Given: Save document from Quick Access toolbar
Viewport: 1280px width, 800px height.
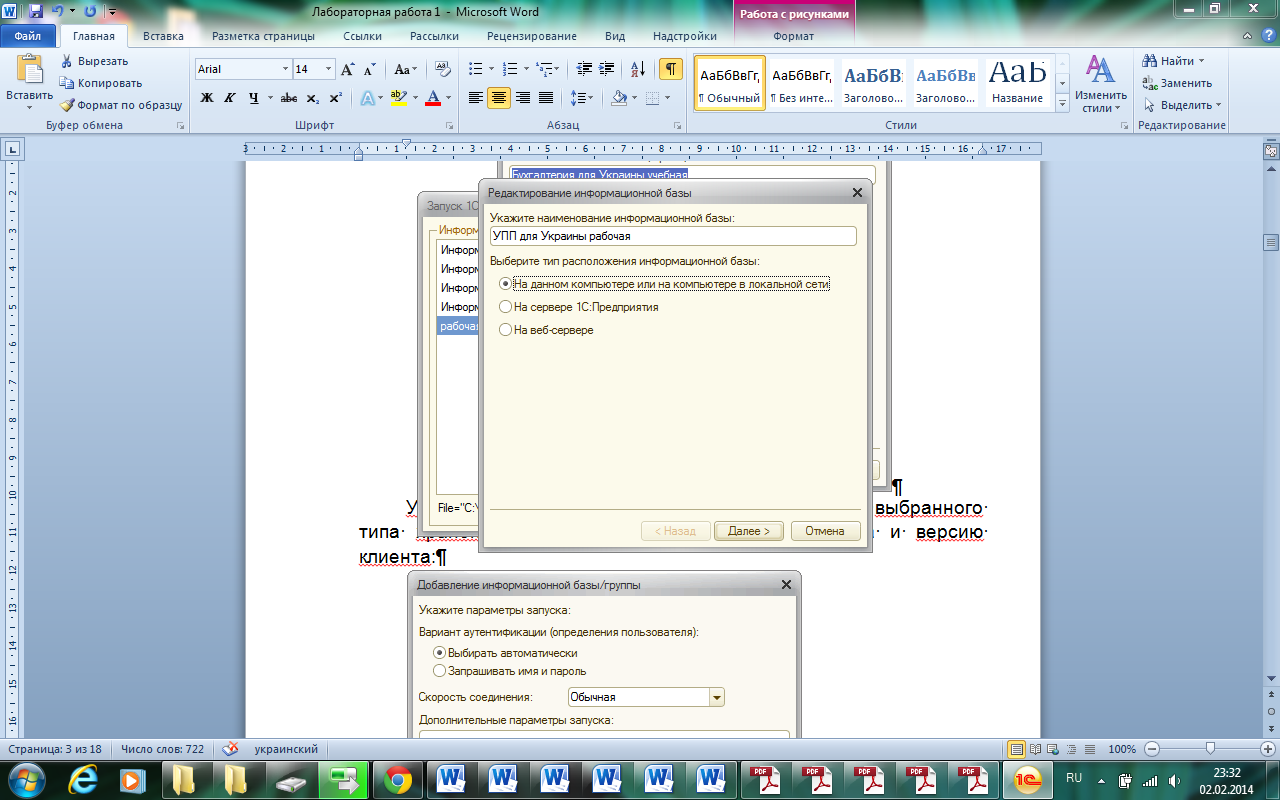Looking at the screenshot, I should click(36, 12).
